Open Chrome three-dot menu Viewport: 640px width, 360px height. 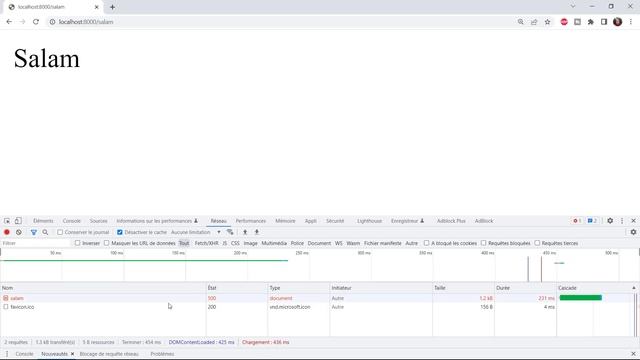point(631,22)
